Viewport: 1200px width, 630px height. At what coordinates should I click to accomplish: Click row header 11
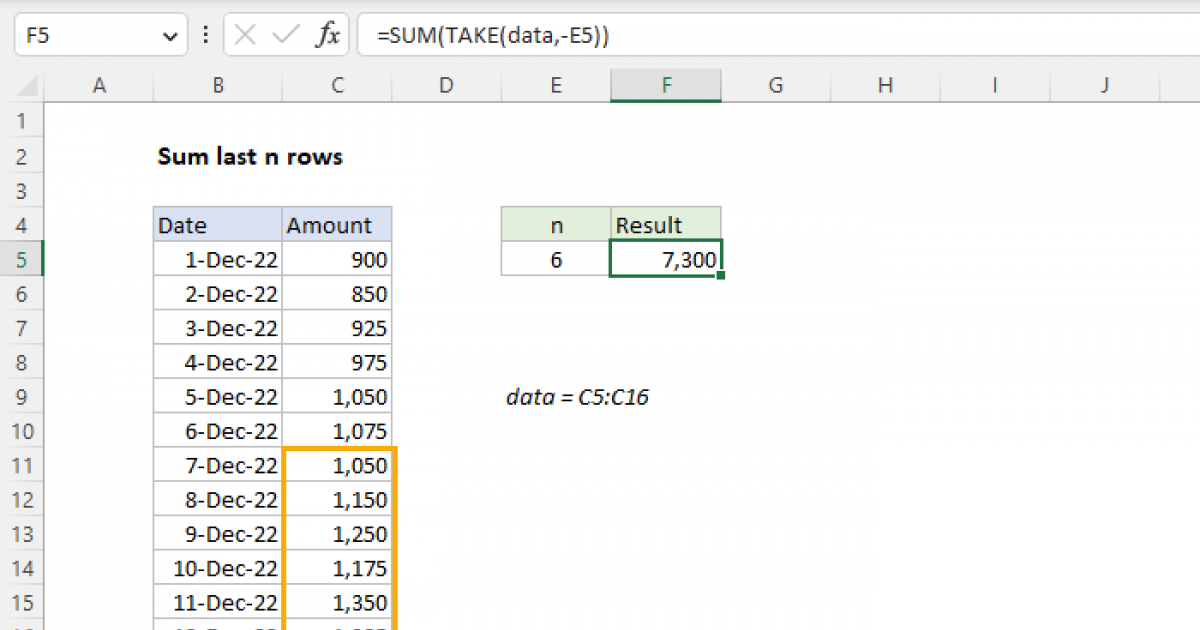(x=22, y=465)
